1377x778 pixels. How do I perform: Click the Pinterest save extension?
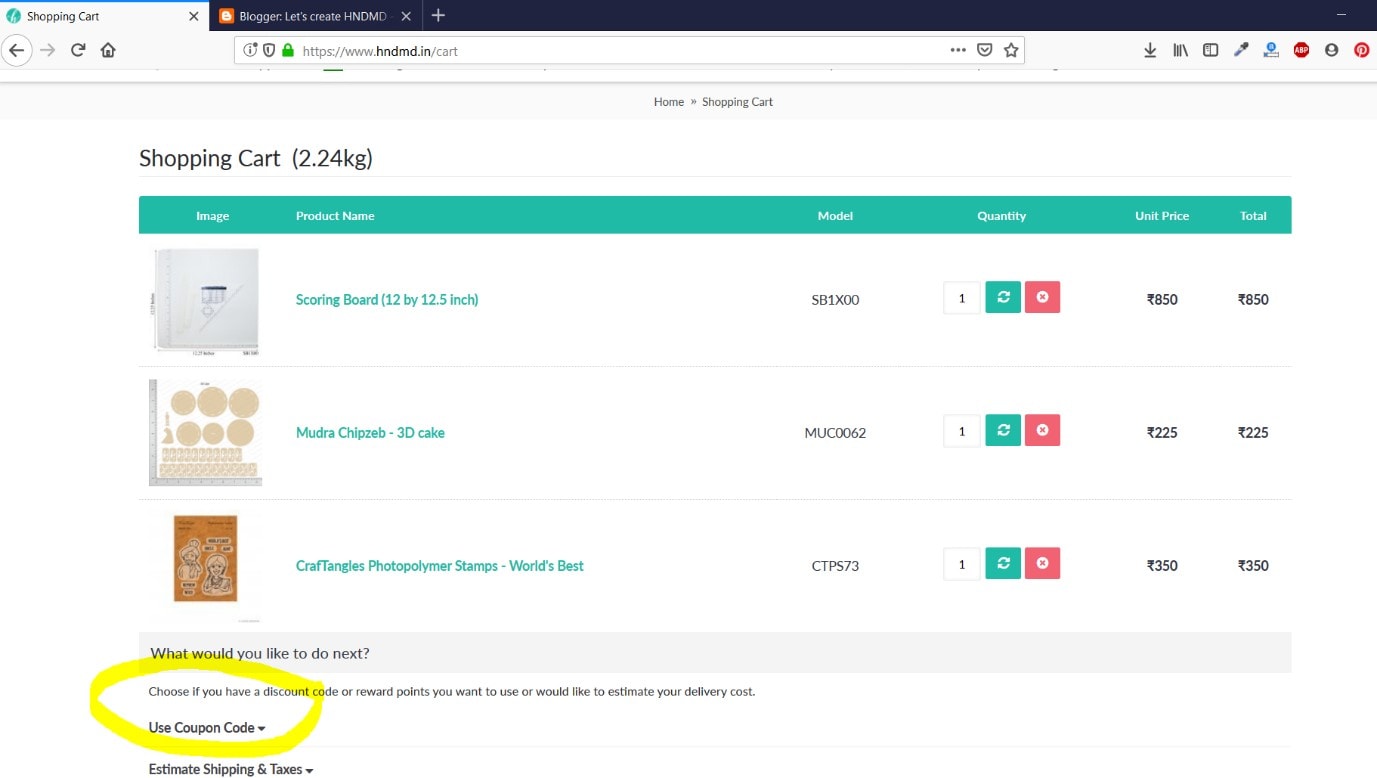coord(1361,50)
